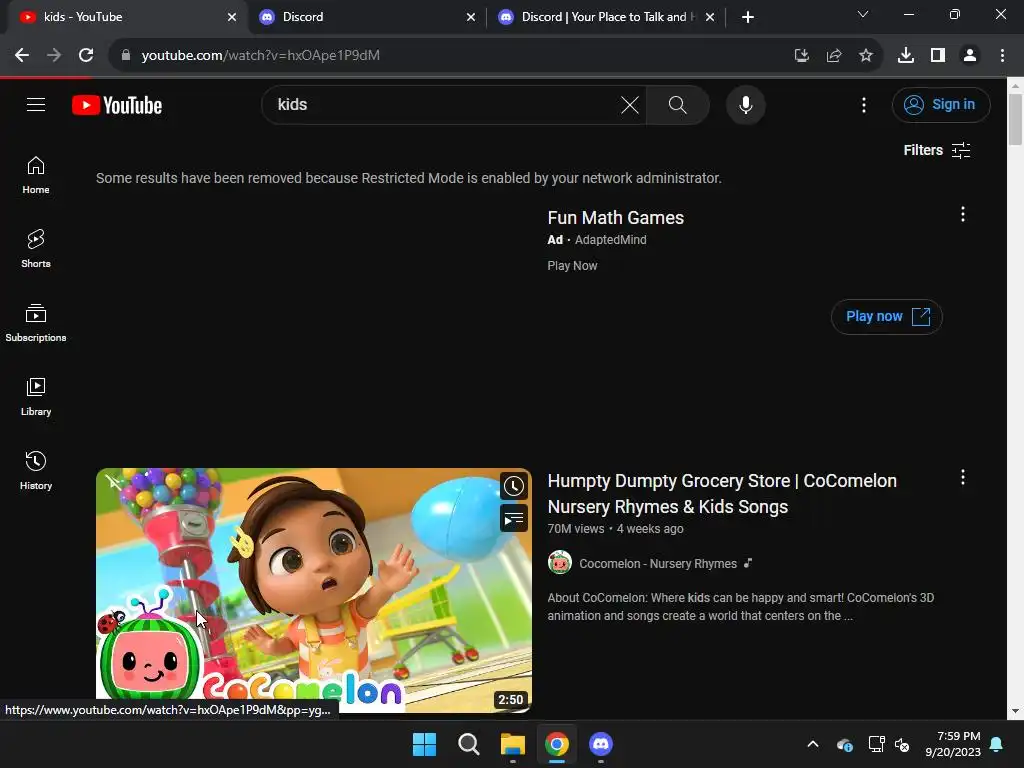The height and width of the screenshot is (768, 1024).
Task: Close the Discord tab
Action: pyautogui.click(x=471, y=17)
